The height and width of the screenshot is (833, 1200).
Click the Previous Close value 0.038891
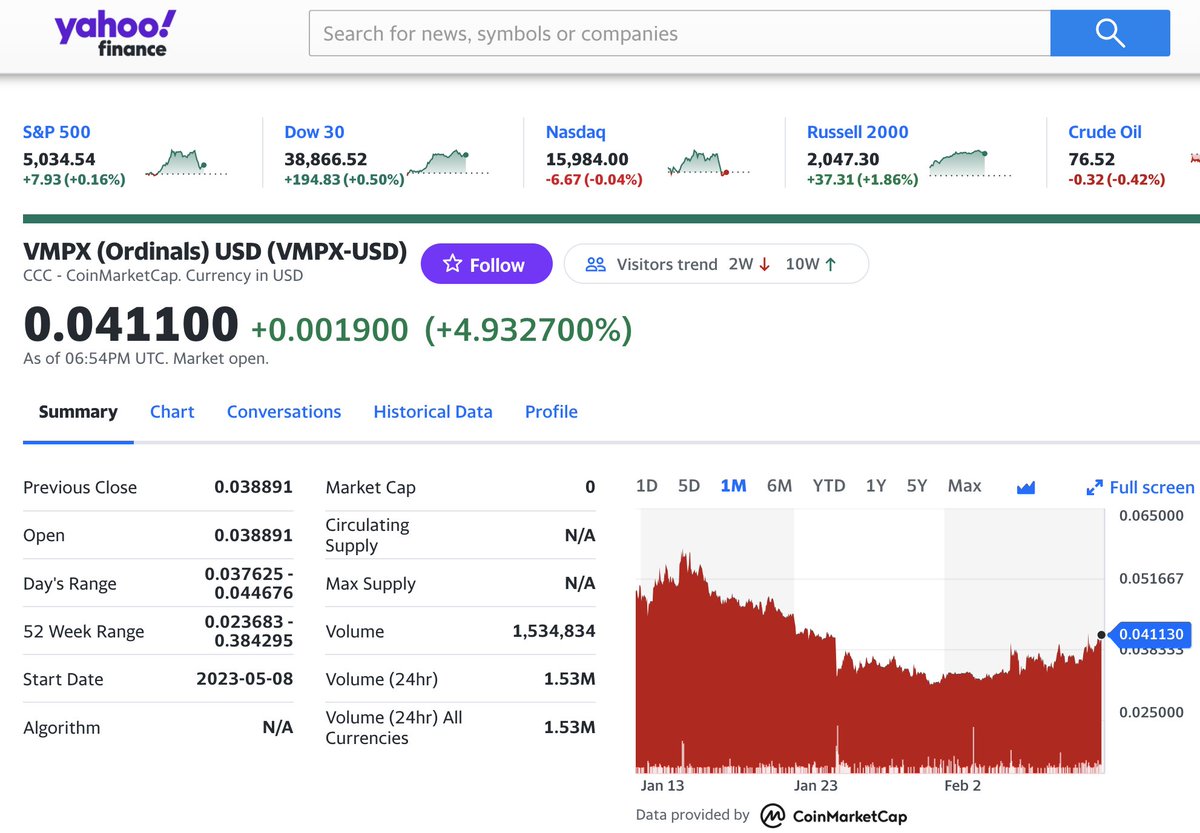tap(253, 487)
